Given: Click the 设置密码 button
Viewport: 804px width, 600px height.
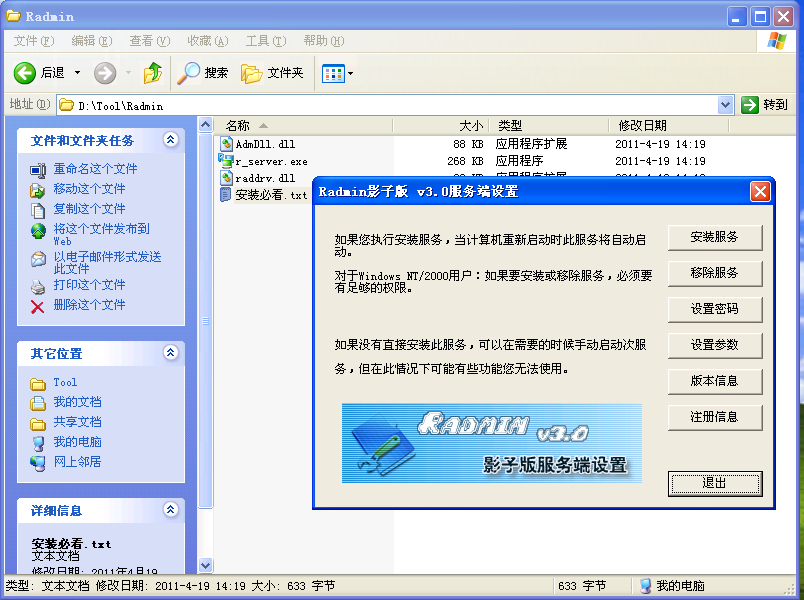Looking at the screenshot, I should pos(715,309).
